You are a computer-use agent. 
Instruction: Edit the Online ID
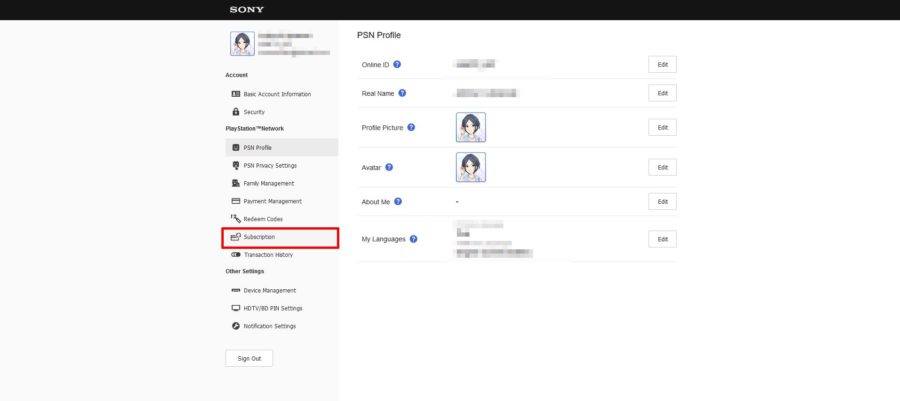[662, 65]
